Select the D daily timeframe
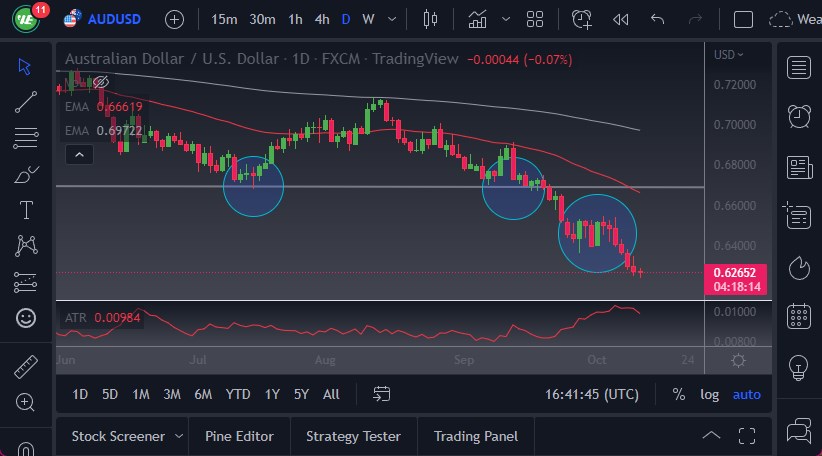Screen dimensions: 822x456 345,20
